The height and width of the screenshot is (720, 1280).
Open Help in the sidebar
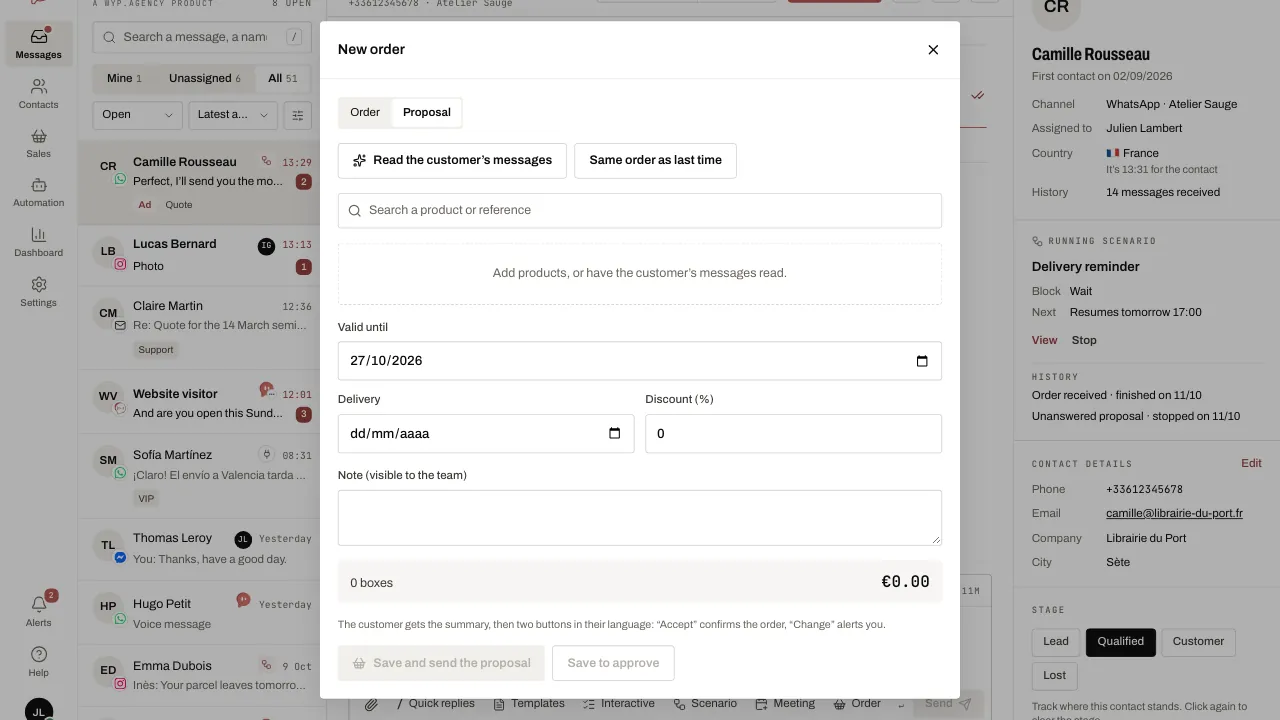pyautogui.click(x=38, y=661)
